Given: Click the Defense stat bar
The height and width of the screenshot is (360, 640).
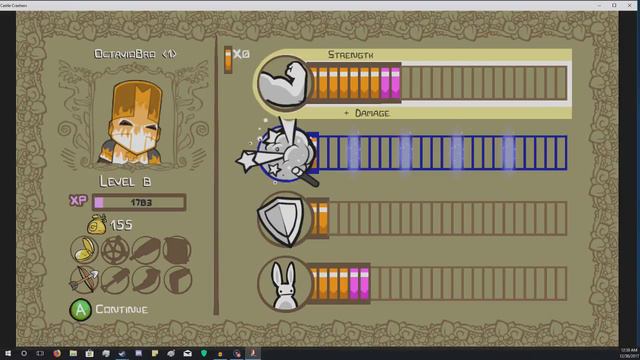Looking at the screenshot, I should click(438, 218).
